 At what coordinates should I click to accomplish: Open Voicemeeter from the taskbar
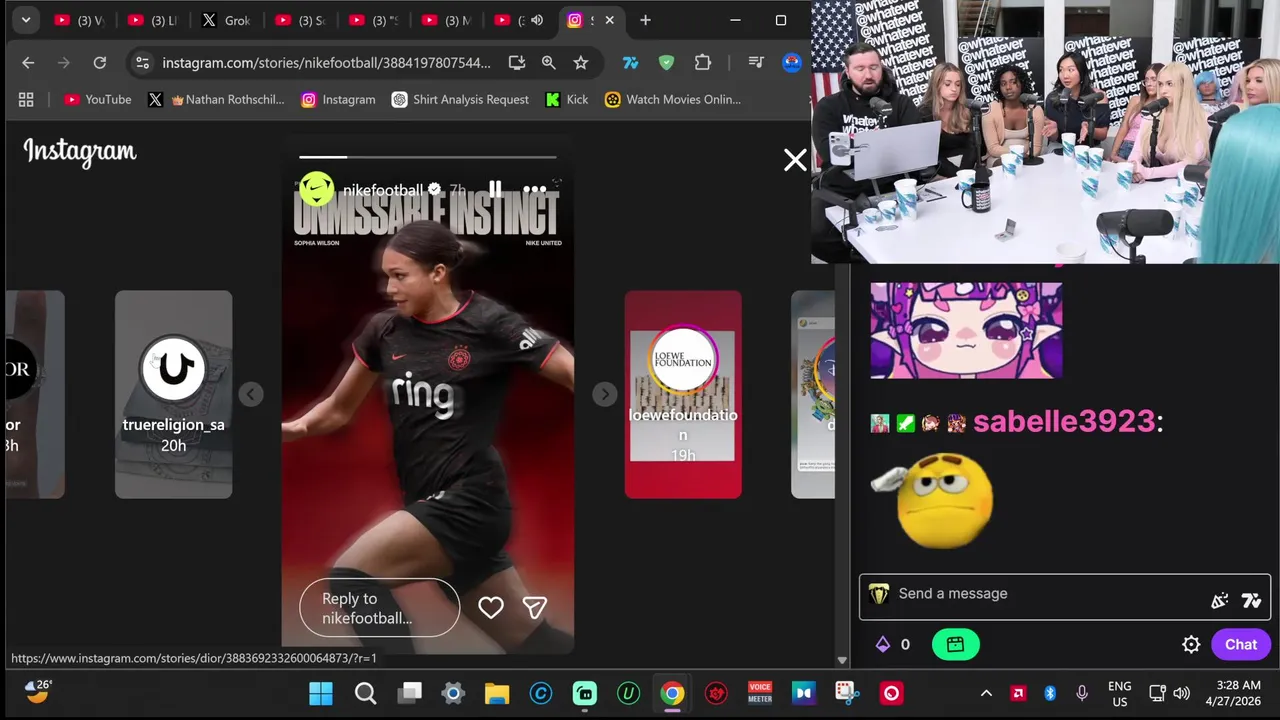[760, 693]
